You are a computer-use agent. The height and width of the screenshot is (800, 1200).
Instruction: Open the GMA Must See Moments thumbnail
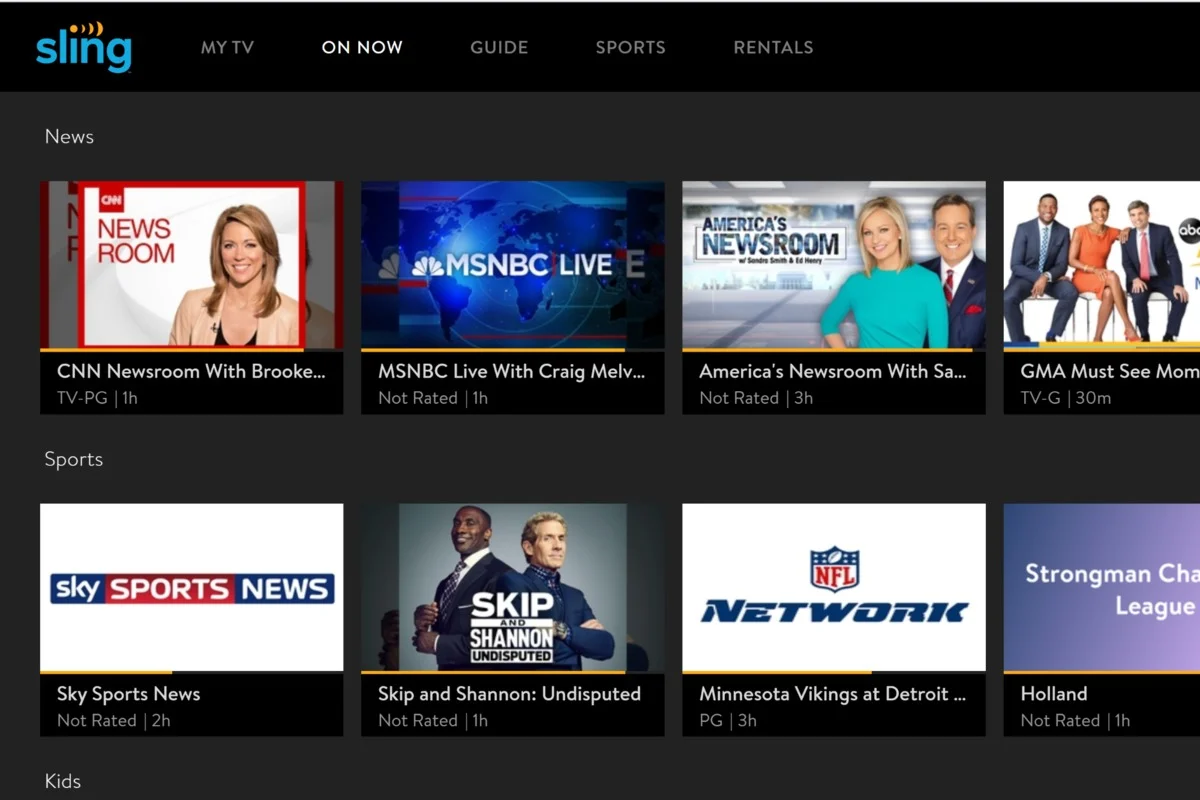tap(1101, 264)
